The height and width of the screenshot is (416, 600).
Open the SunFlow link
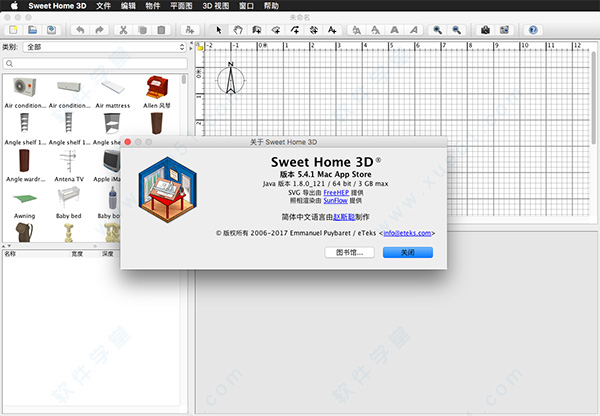click(x=336, y=201)
